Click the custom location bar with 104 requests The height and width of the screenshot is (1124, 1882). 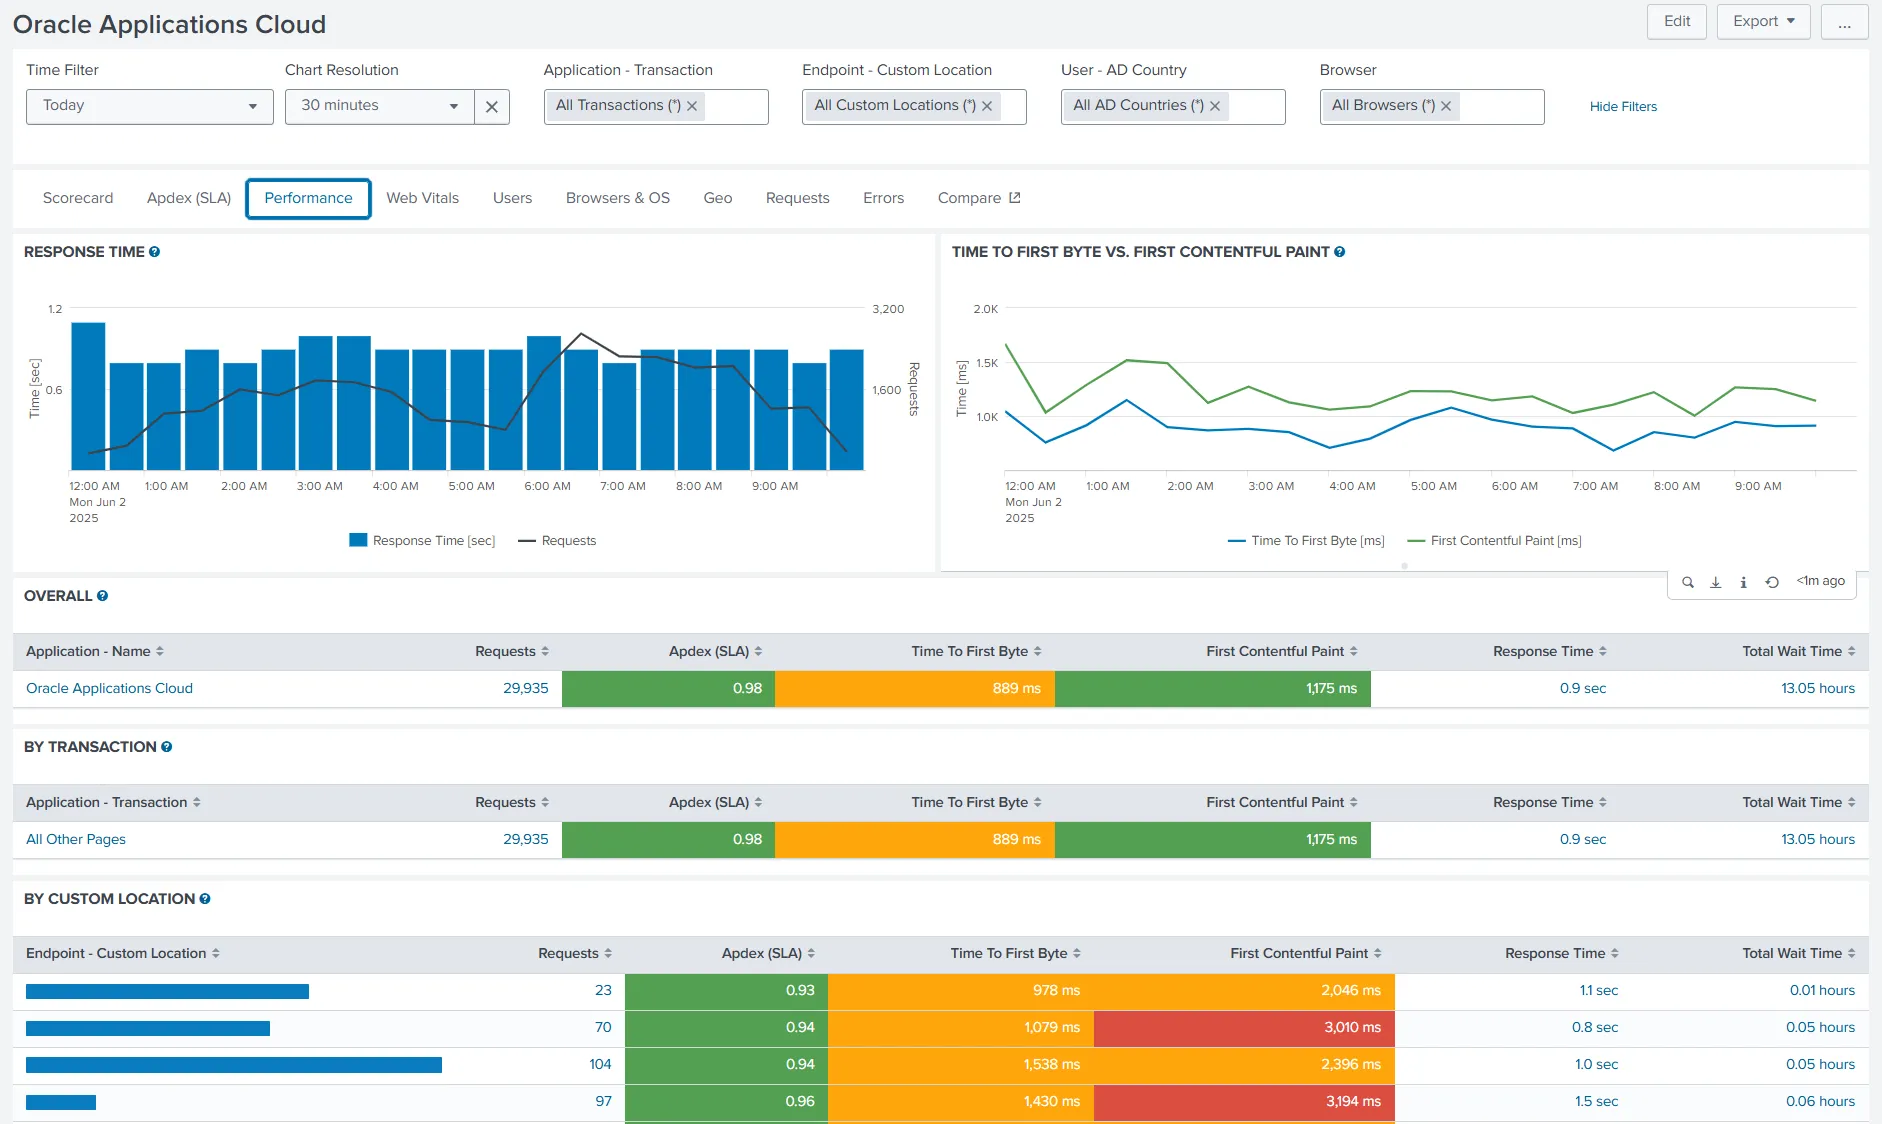[x=234, y=1065]
